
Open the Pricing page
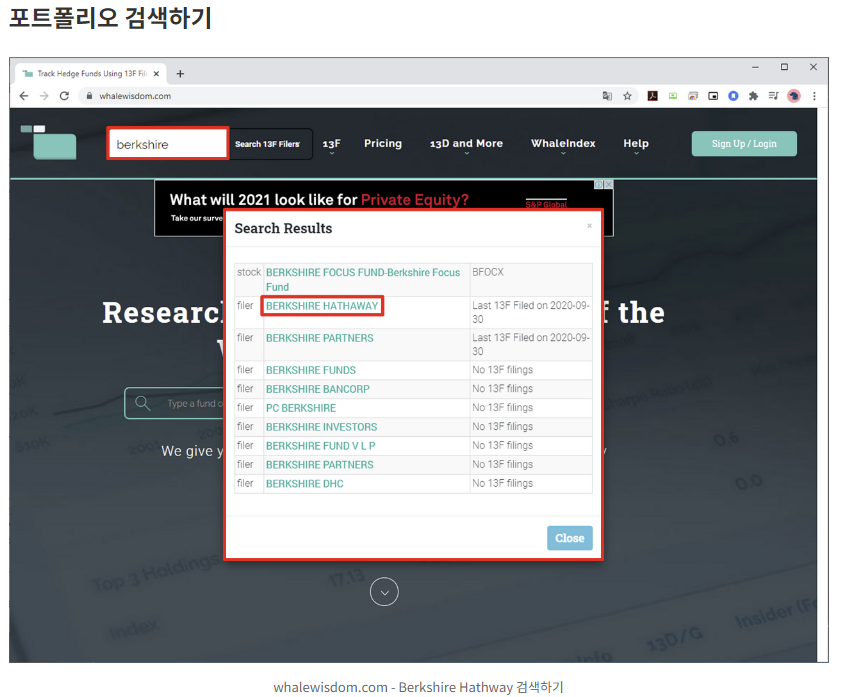tap(383, 144)
